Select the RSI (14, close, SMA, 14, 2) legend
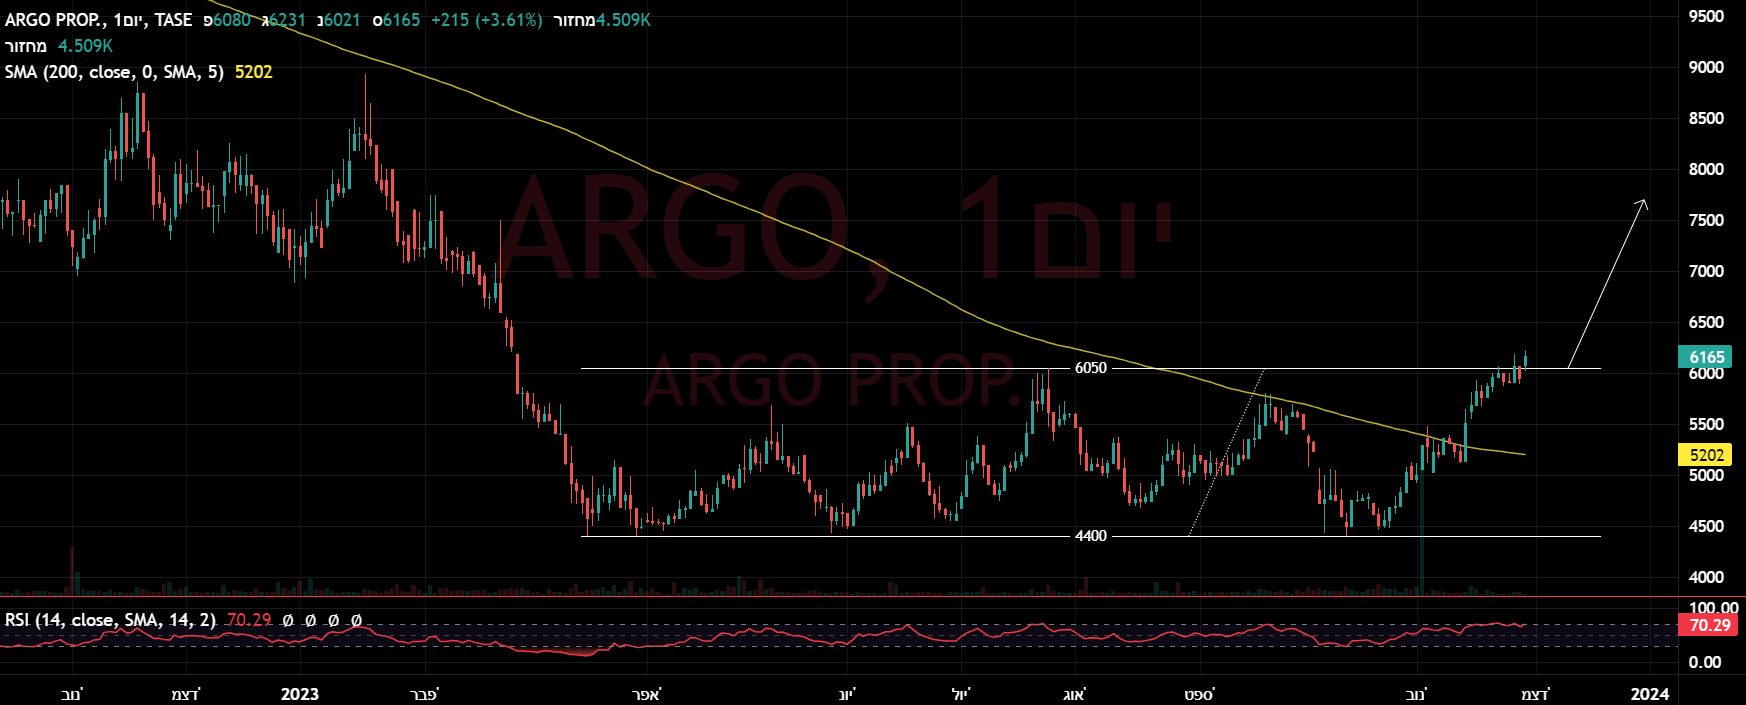Screen dimensions: 1746x705 coord(110,620)
